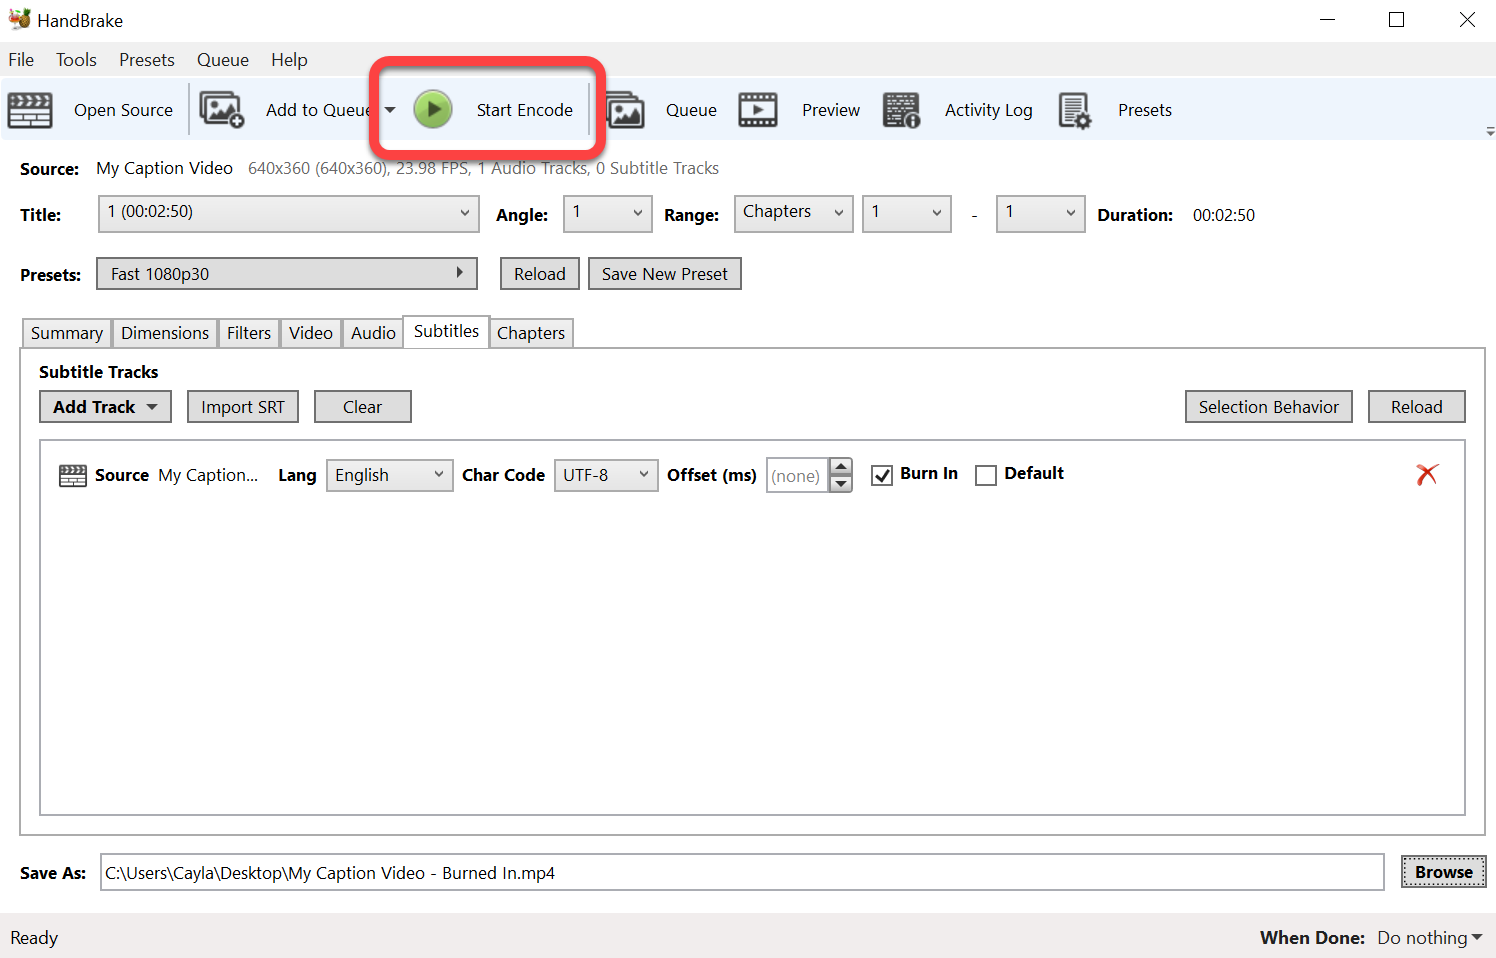Click the Import SRT button

point(243,407)
